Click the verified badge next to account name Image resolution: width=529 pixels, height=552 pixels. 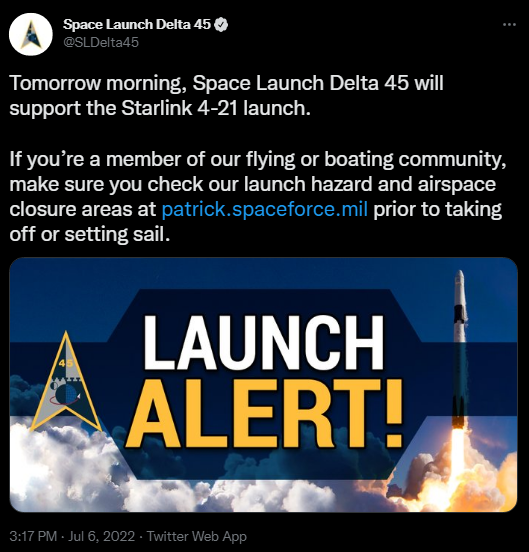tap(221, 25)
